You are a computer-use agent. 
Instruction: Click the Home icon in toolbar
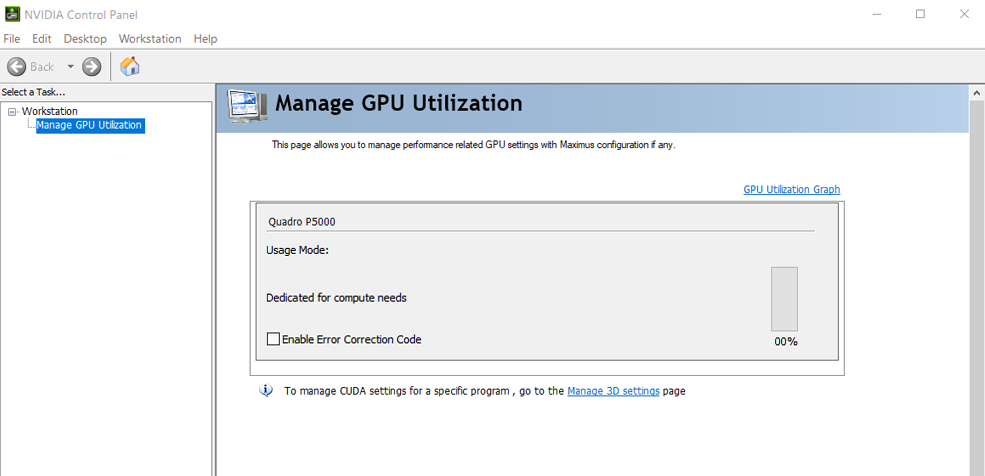point(130,67)
